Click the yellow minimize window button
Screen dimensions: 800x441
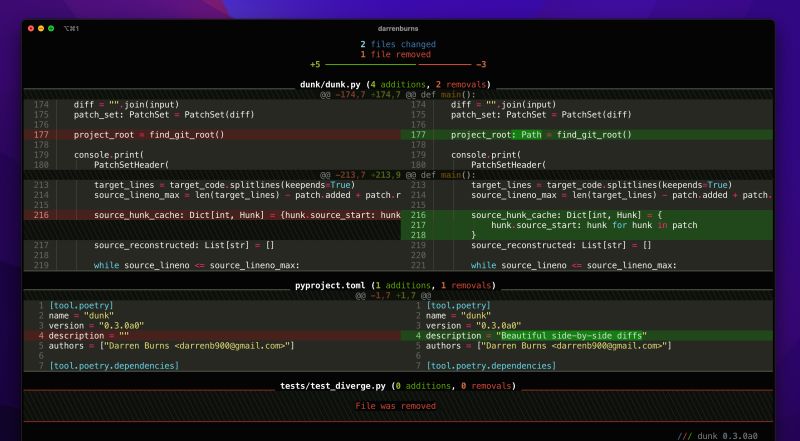(41, 29)
